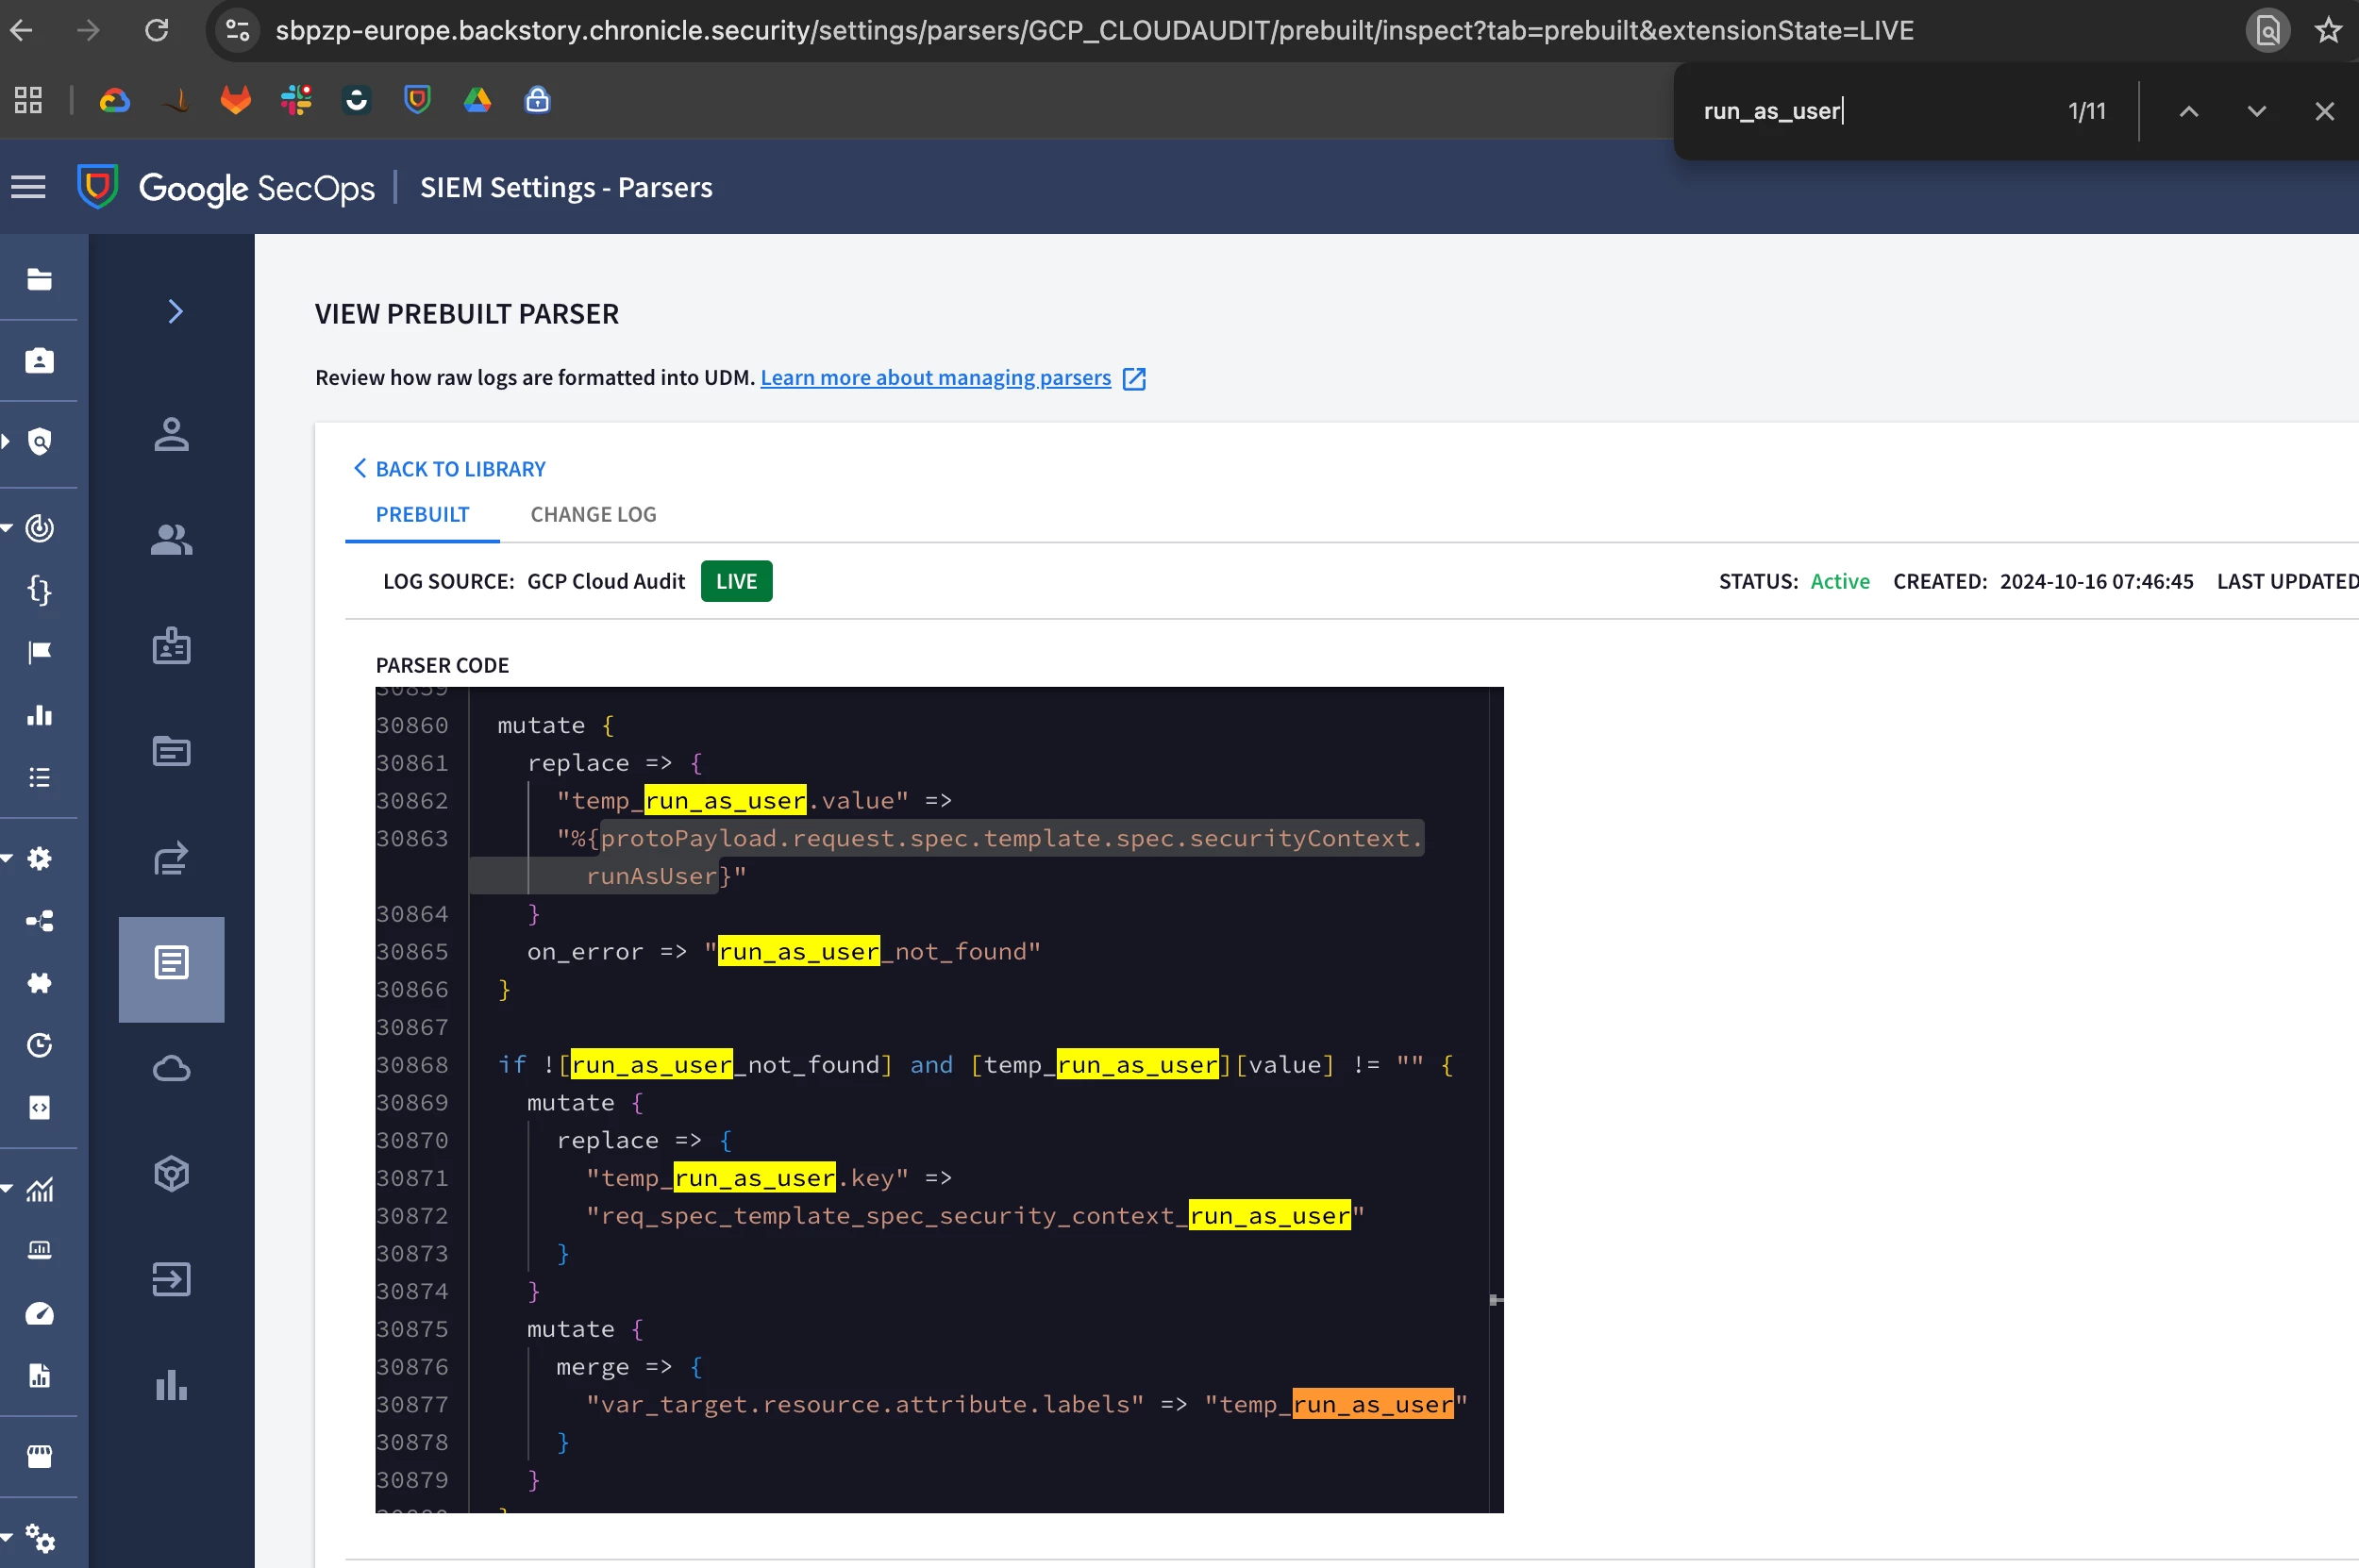Bookmark this page with star
Screen dimensions: 2359x1568
pyautogui.click(x=2328, y=31)
